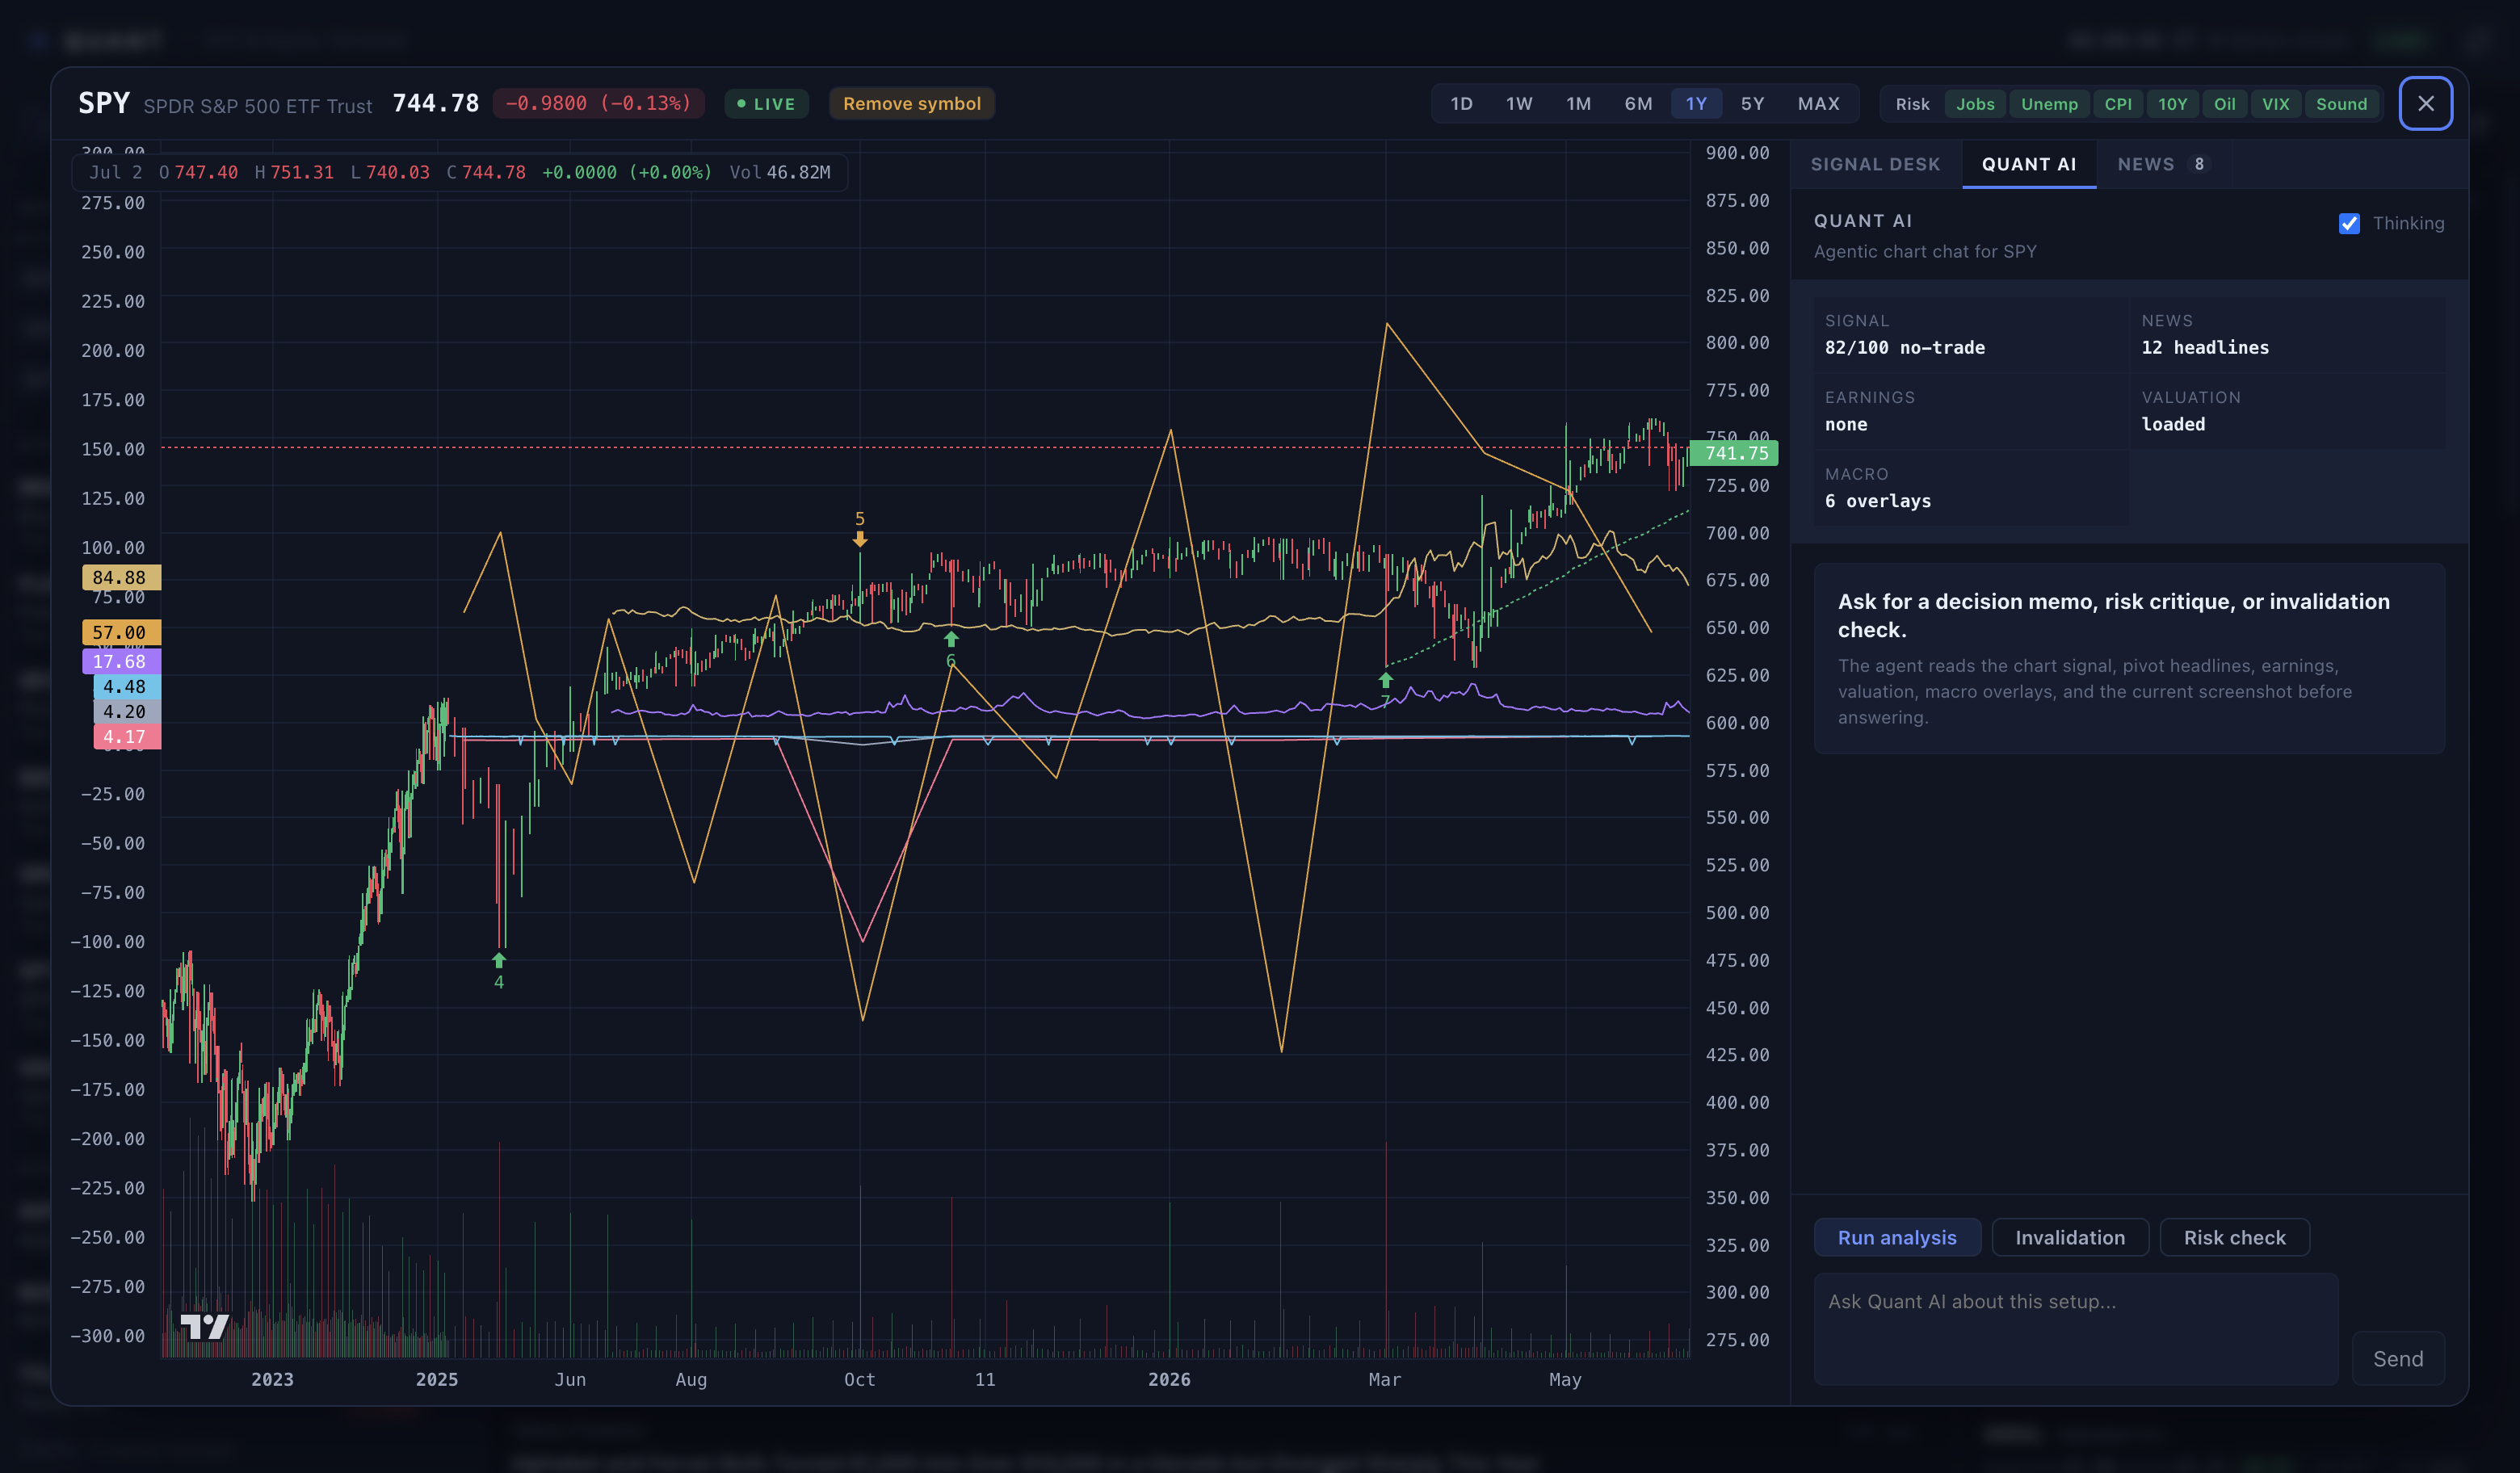Toggle the Unemp macro overlay
The height and width of the screenshot is (1473, 2520).
(2049, 104)
